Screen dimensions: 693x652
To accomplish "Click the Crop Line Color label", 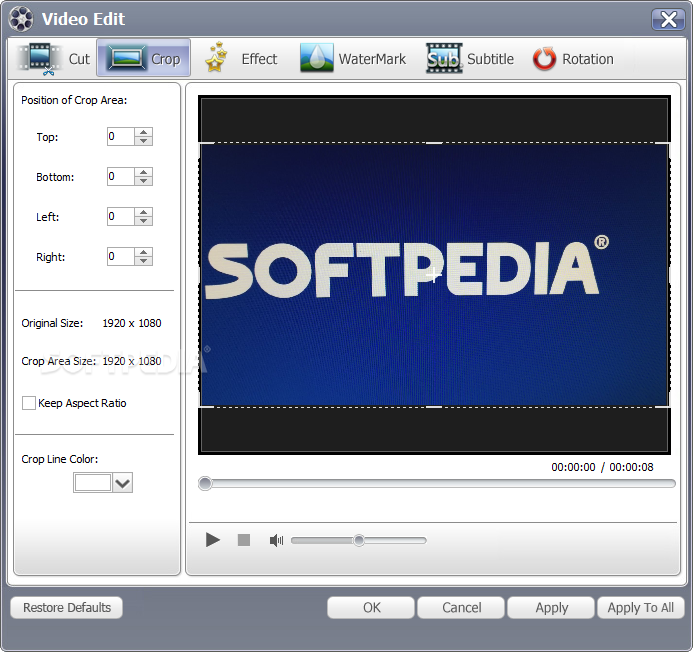I will tap(60, 459).
